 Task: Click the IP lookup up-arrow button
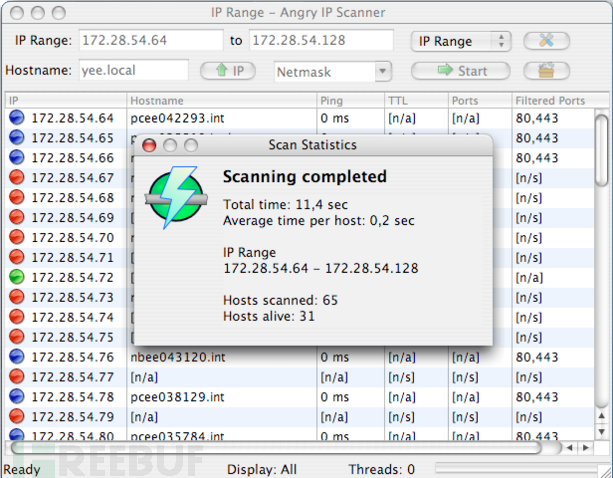coord(229,71)
